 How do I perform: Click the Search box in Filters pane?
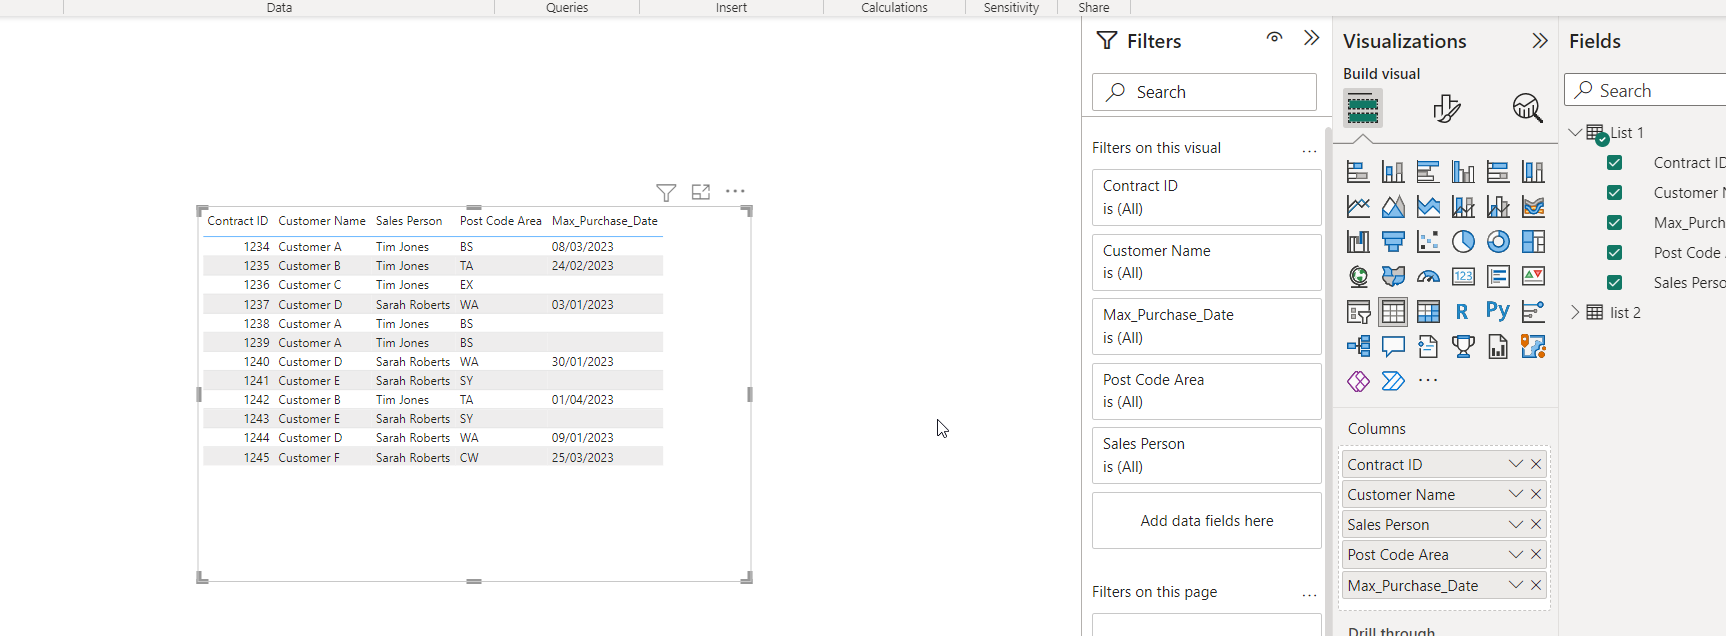(1204, 92)
